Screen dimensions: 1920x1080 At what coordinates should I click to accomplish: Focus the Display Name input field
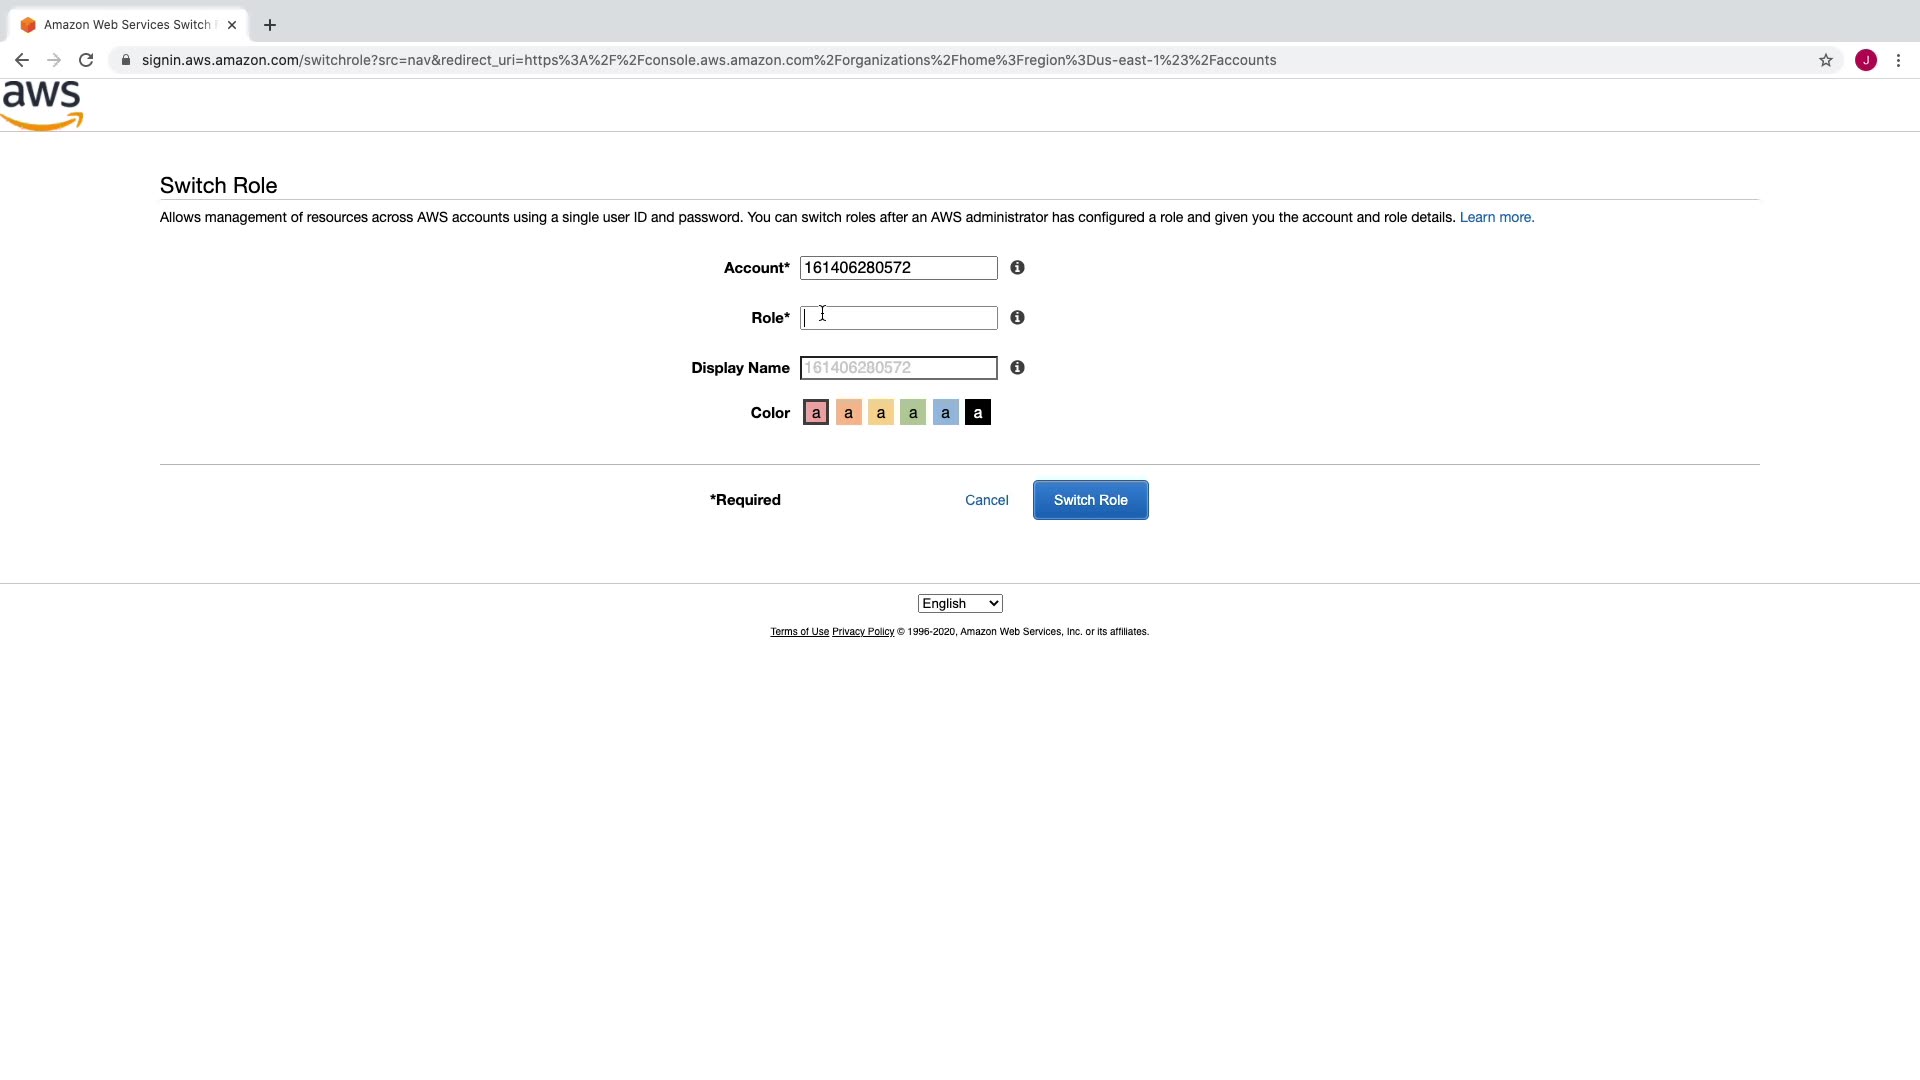(898, 368)
